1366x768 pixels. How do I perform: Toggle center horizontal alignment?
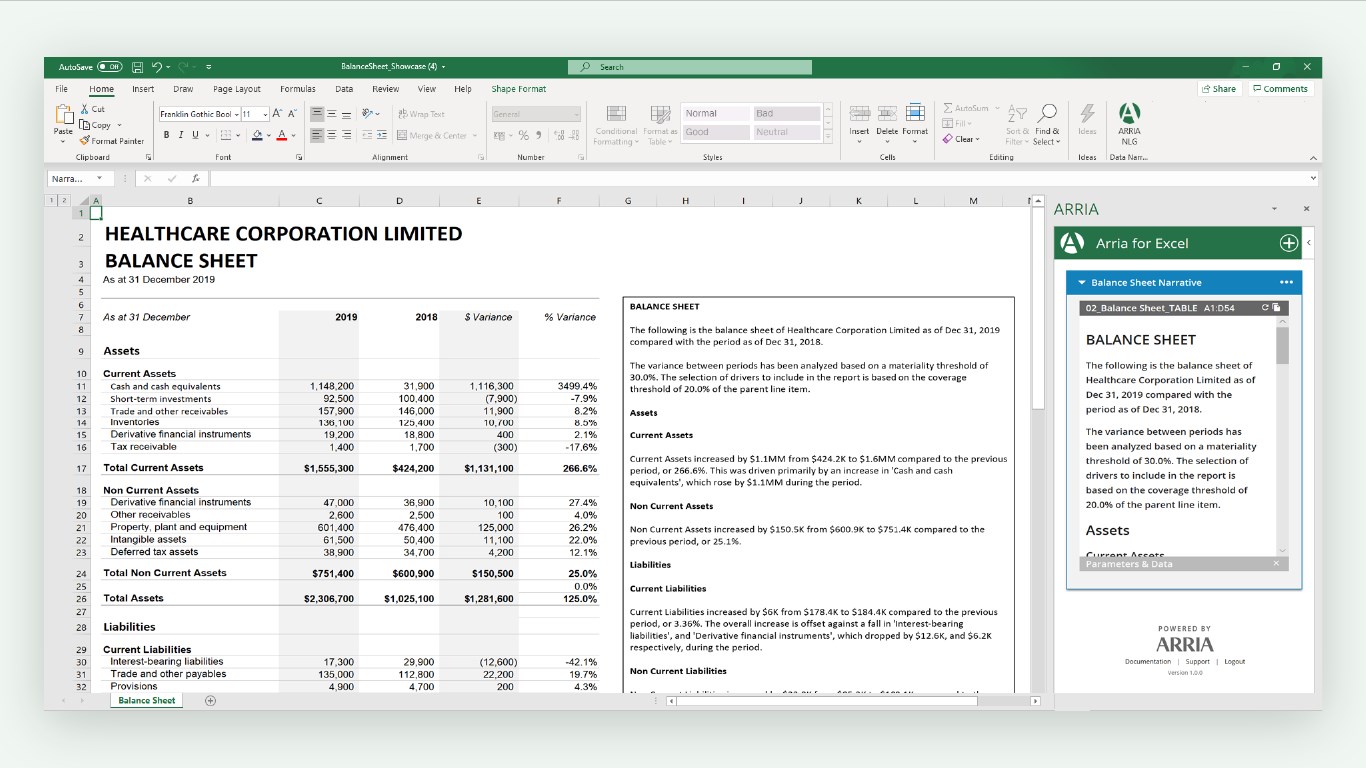[x=331, y=135]
